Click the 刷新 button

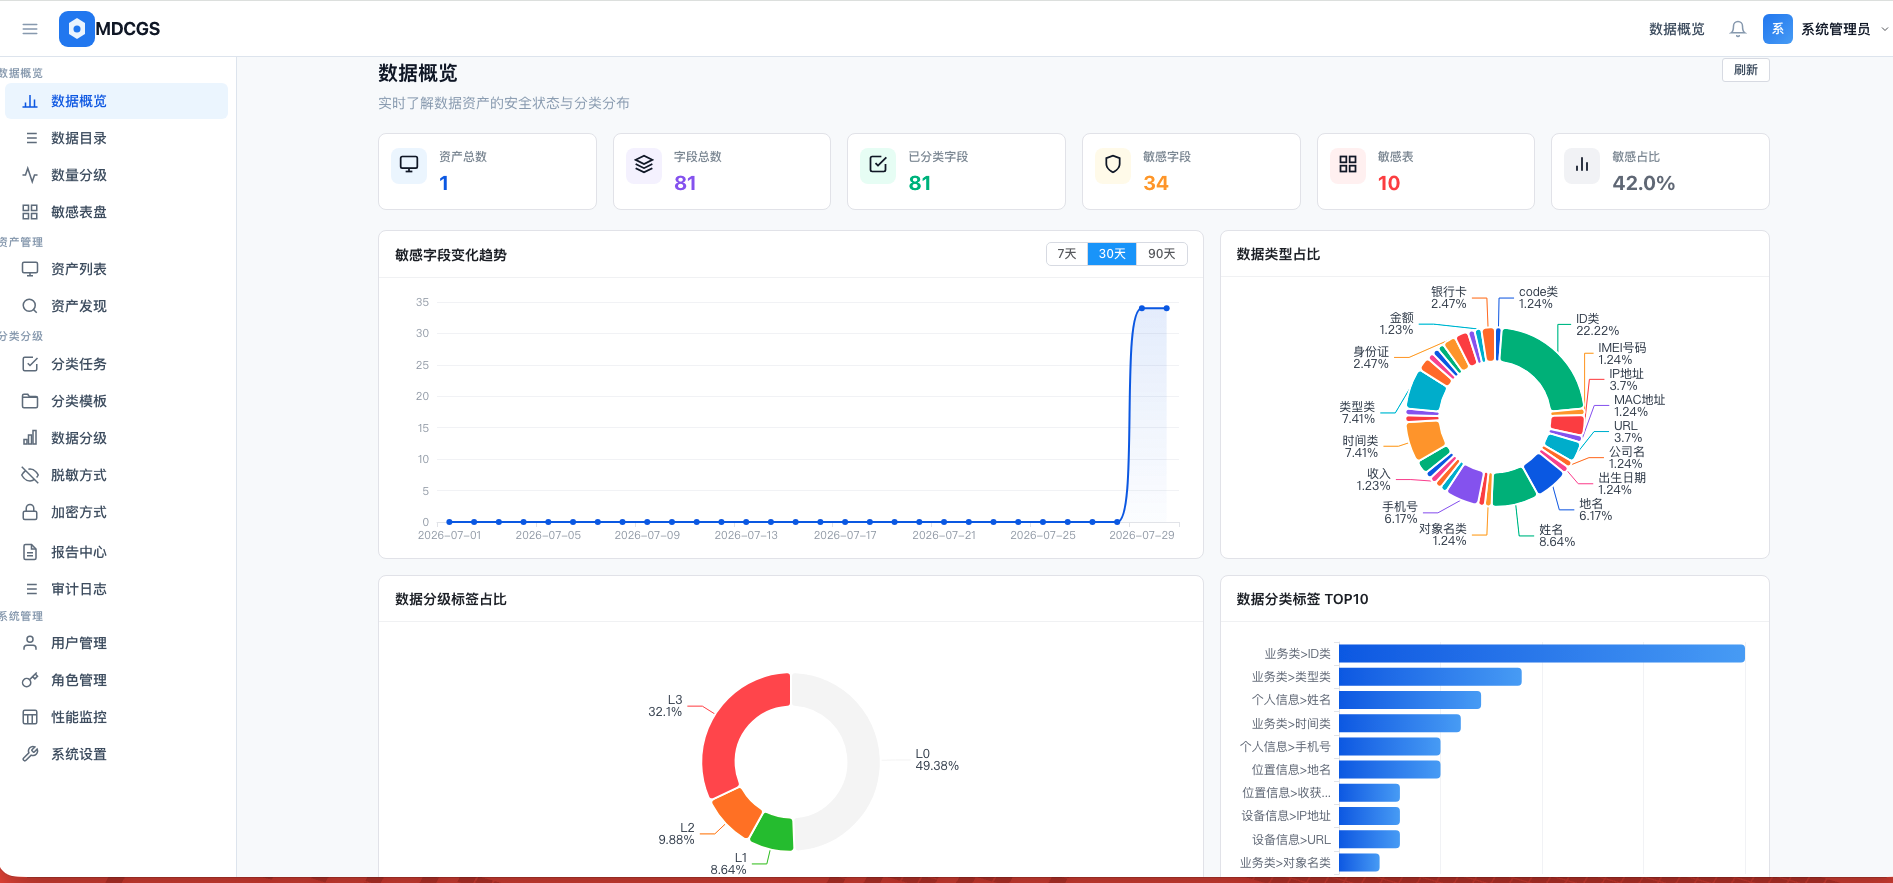click(1746, 70)
